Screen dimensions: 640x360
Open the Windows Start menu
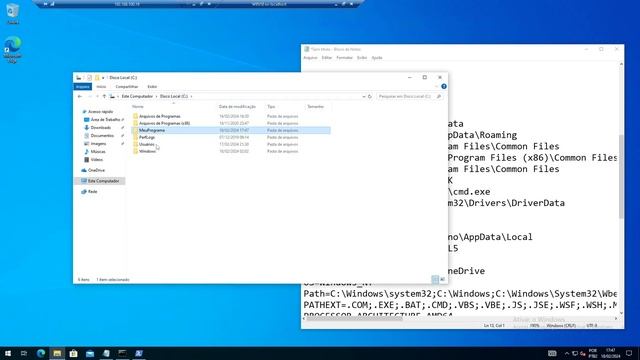(8, 353)
